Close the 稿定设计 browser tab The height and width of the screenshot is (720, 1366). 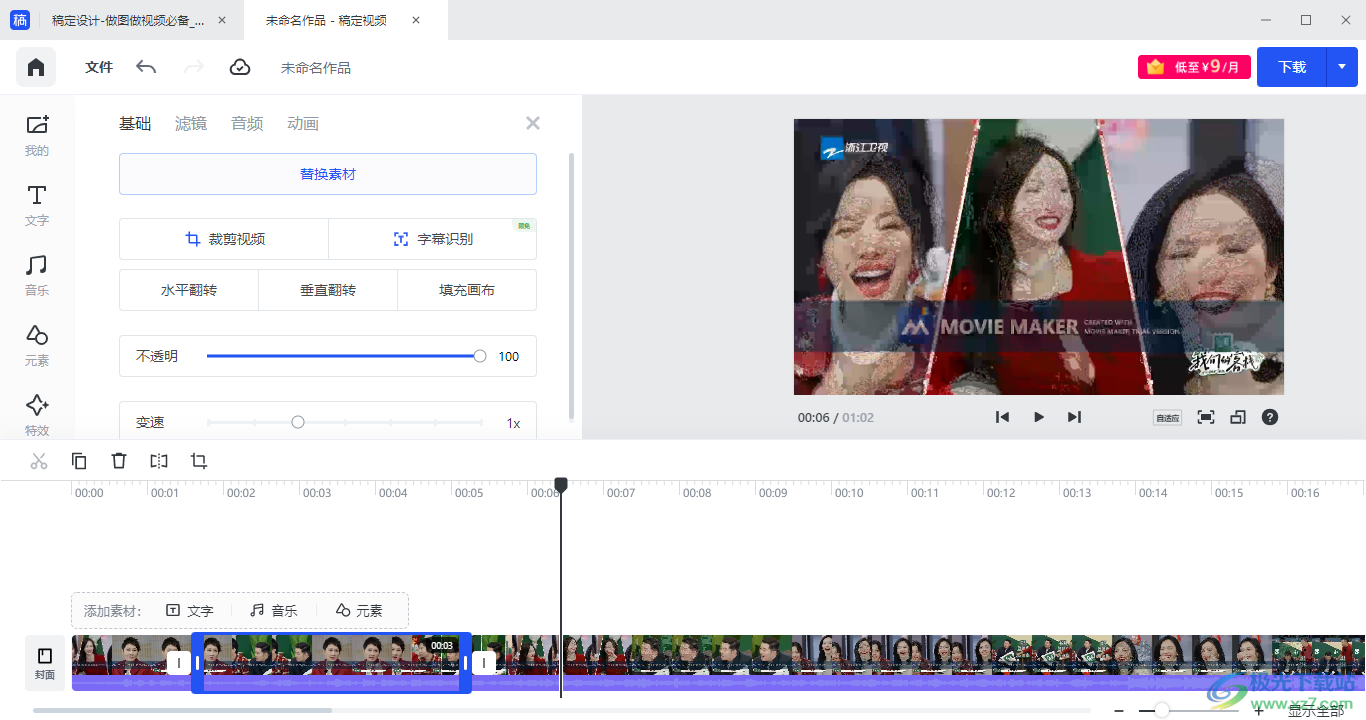(x=221, y=20)
